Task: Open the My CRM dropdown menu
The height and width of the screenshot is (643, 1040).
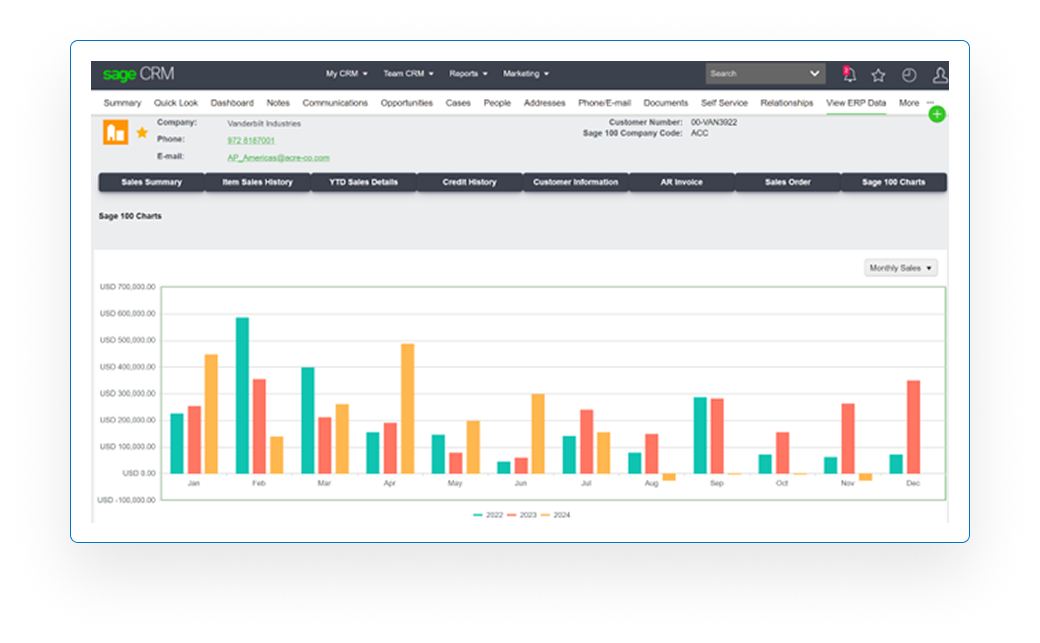Action: [x=346, y=74]
